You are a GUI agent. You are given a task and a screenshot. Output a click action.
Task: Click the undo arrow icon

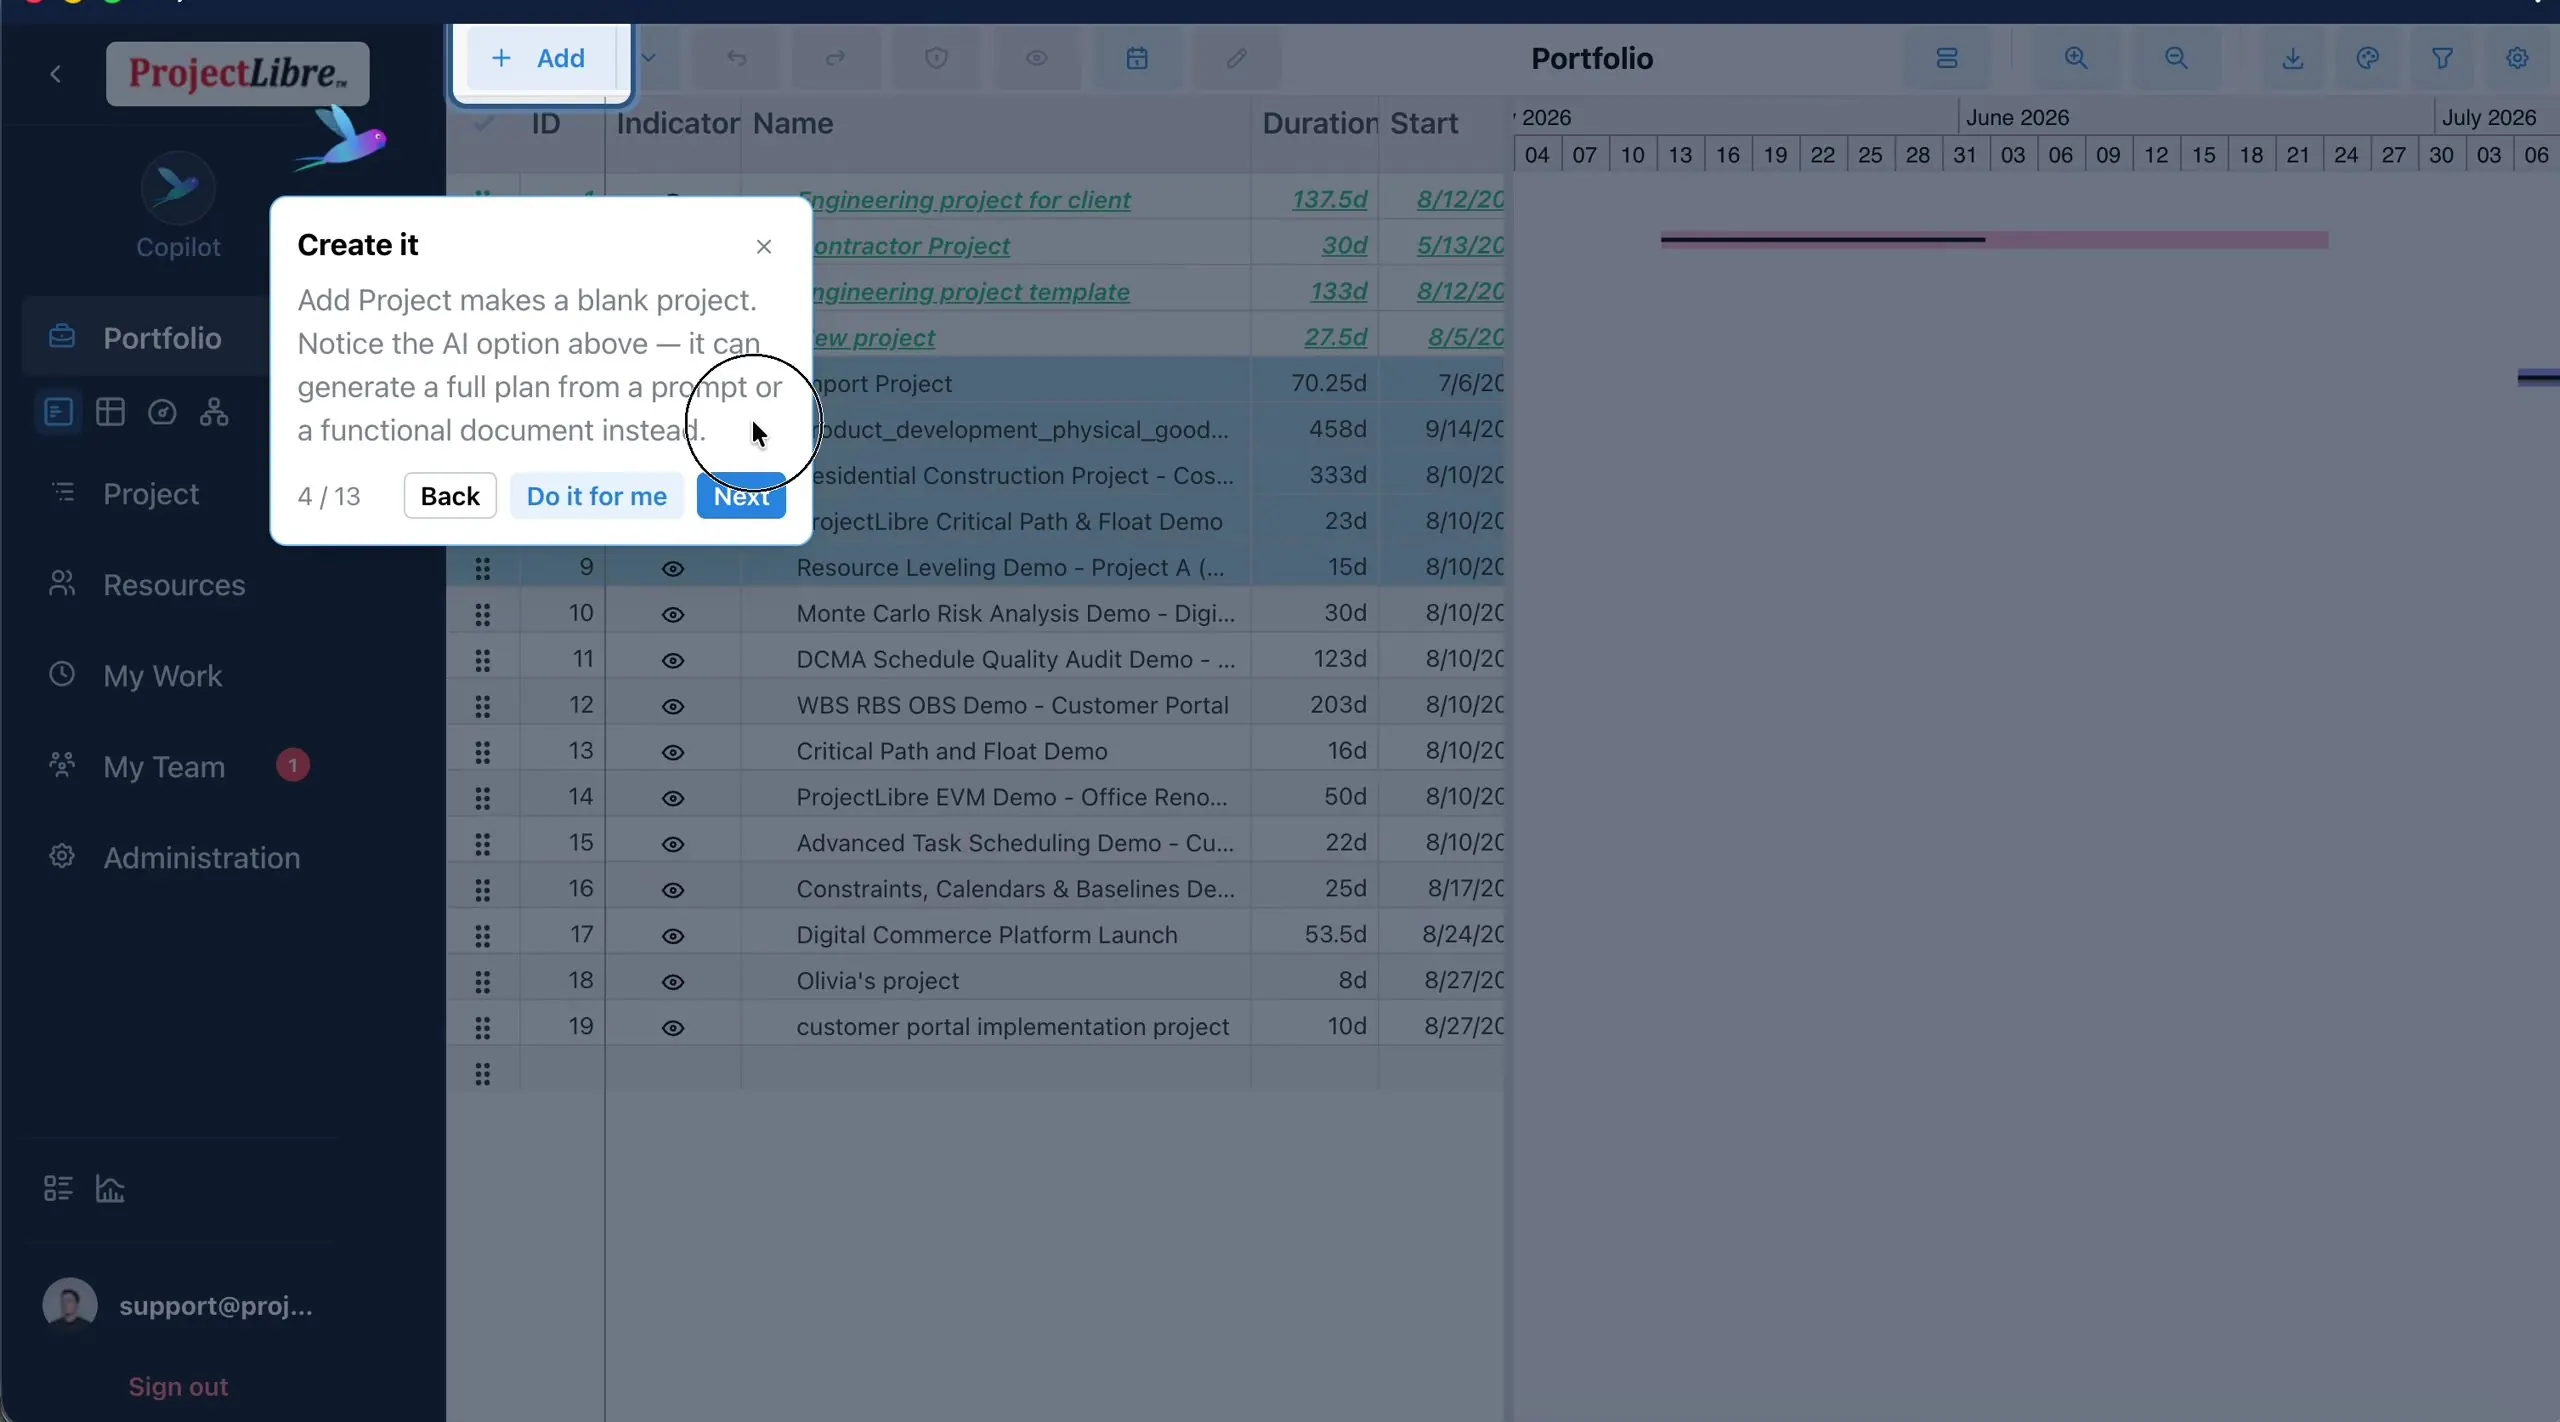737,58
